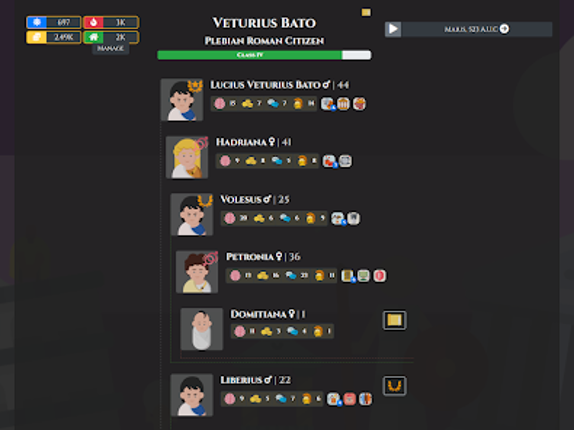This screenshot has height=430, width=574.
Task: Click the laurel wreath button beside Liberius
Action: [x=395, y=386]
